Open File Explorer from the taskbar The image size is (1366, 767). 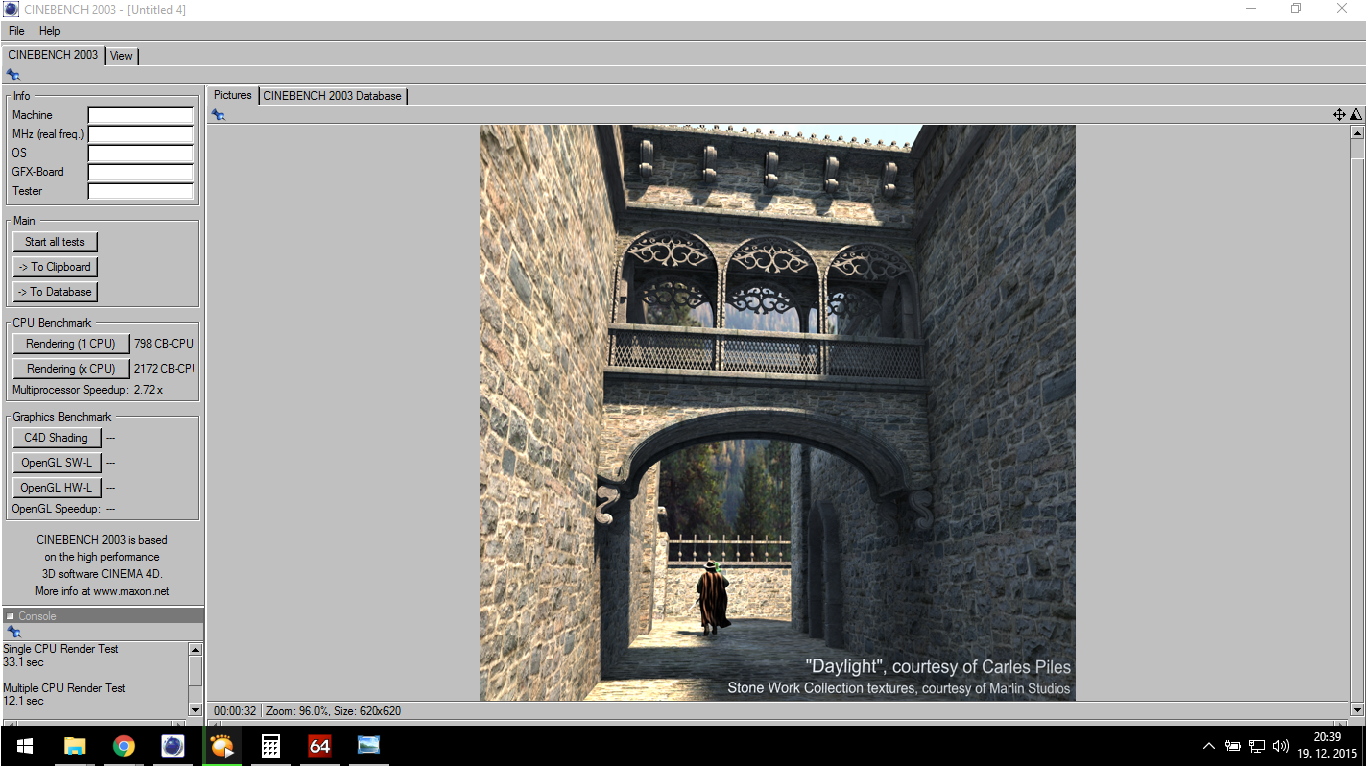[74, 746]
